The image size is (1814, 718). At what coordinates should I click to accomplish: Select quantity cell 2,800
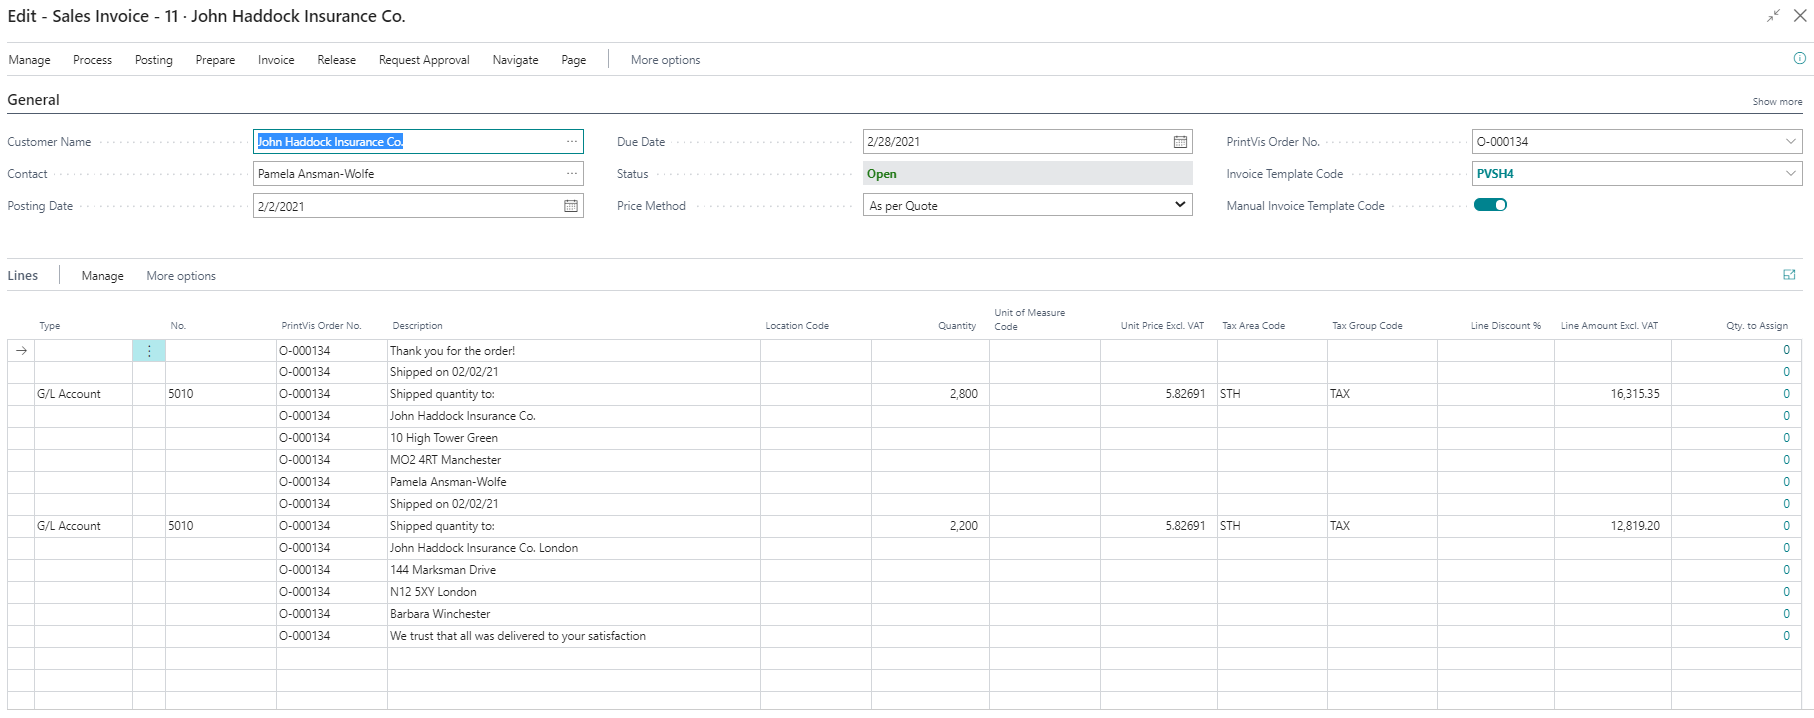(930, 394)
